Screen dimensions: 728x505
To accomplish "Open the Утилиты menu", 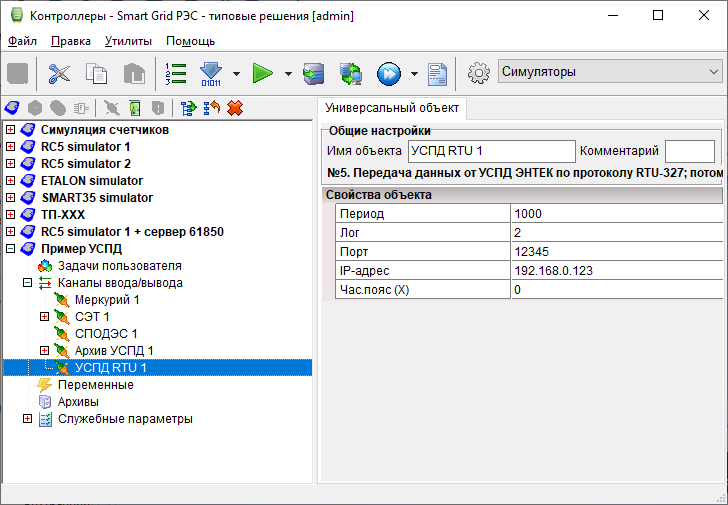I will [x=128, y=41].
